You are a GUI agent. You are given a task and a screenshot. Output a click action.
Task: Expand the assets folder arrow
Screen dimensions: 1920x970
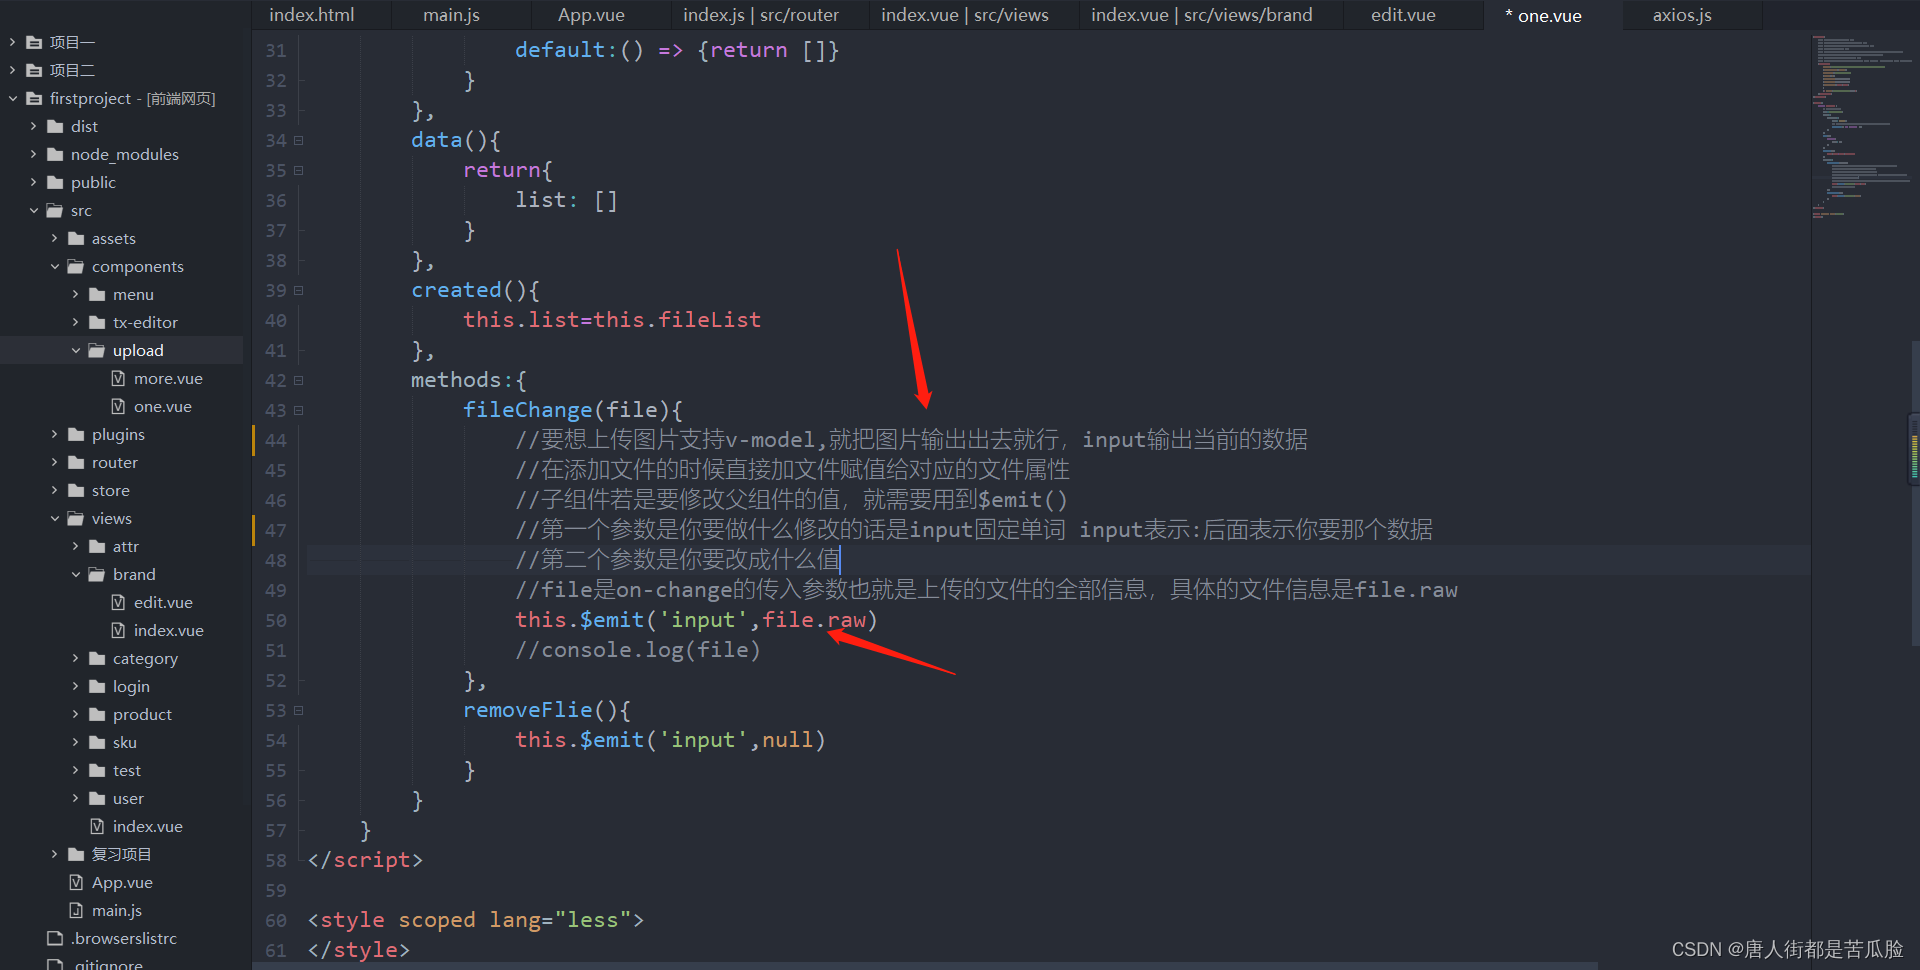click(x=54, y=238)
